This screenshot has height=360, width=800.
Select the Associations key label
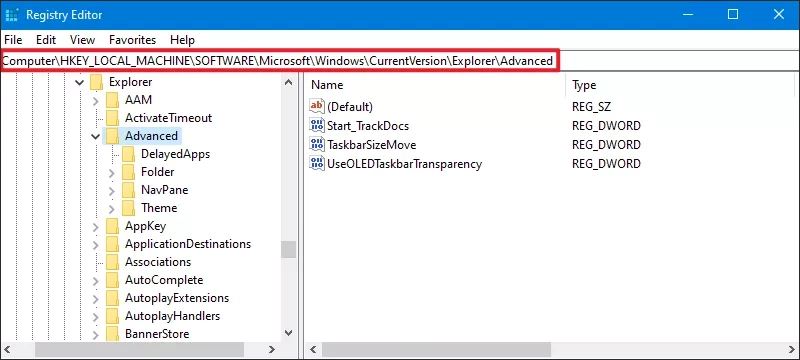158,262
